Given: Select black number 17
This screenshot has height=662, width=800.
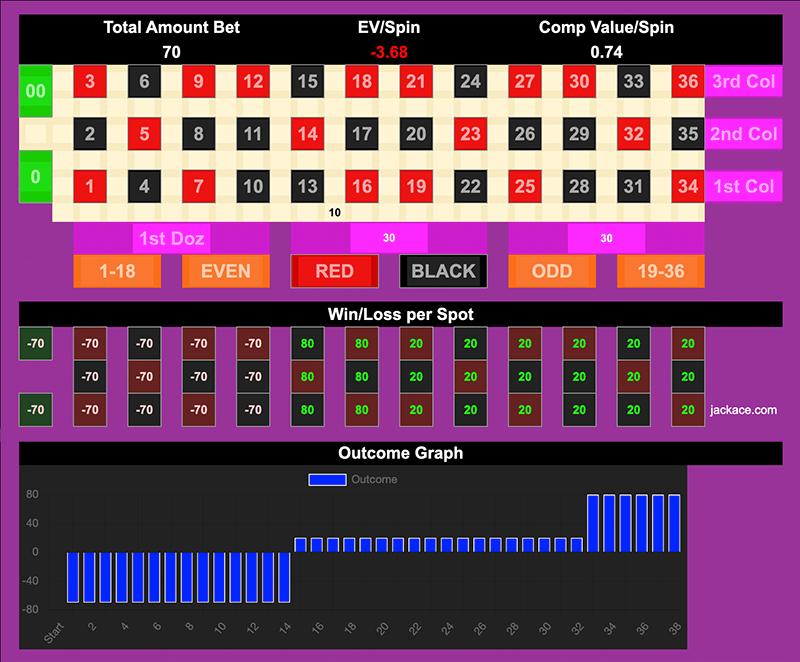Looking at the screenshot, I should tap(362, 134).
